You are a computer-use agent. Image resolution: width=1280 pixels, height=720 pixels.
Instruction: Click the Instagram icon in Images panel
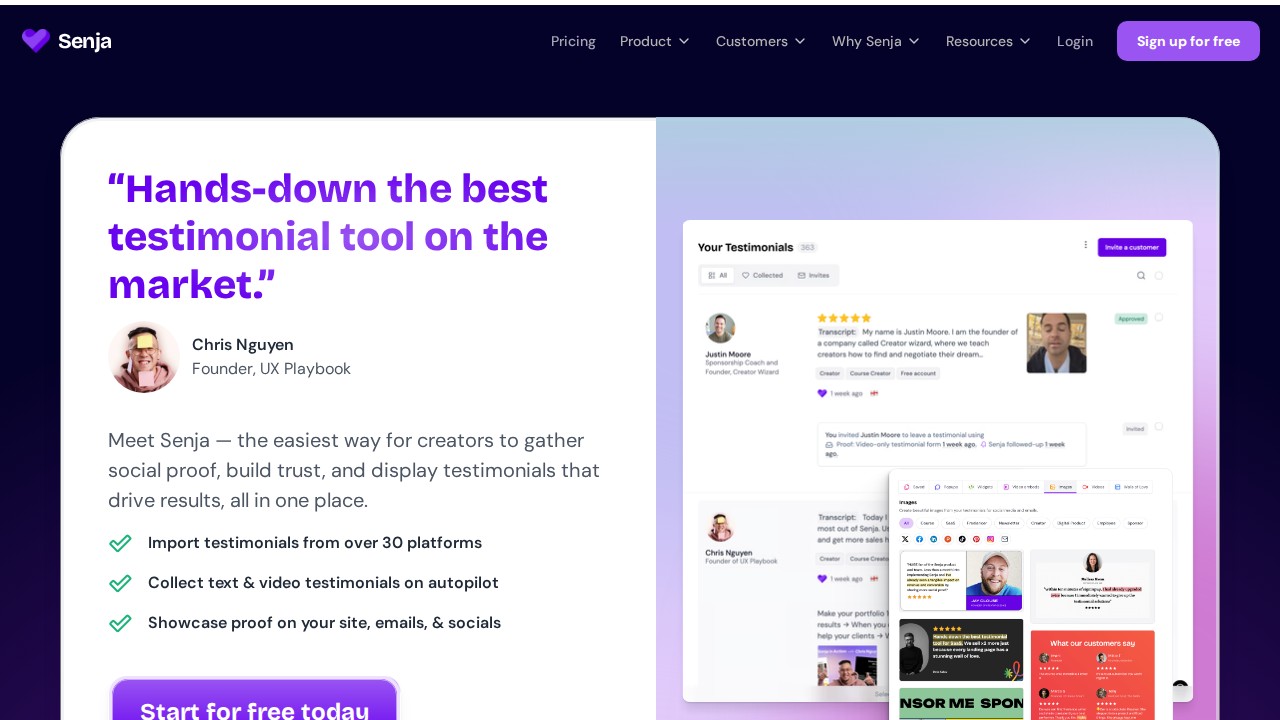[x=990, y=539]
